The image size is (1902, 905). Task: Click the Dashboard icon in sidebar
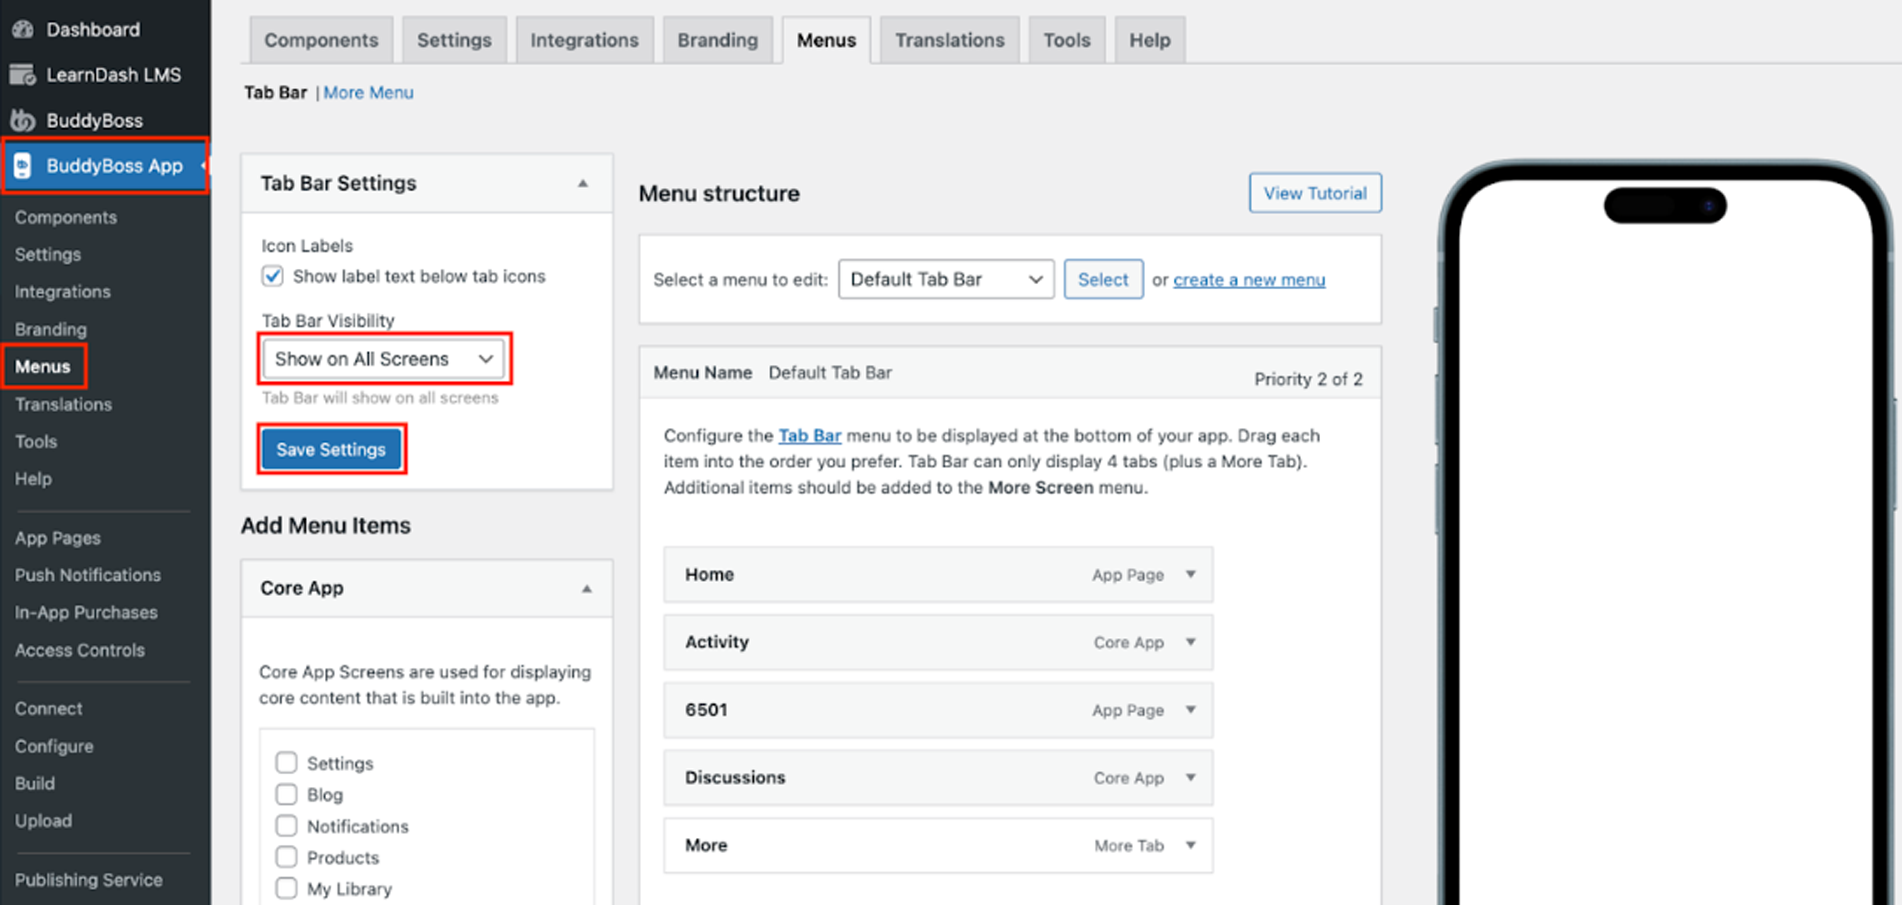point(22,29)
